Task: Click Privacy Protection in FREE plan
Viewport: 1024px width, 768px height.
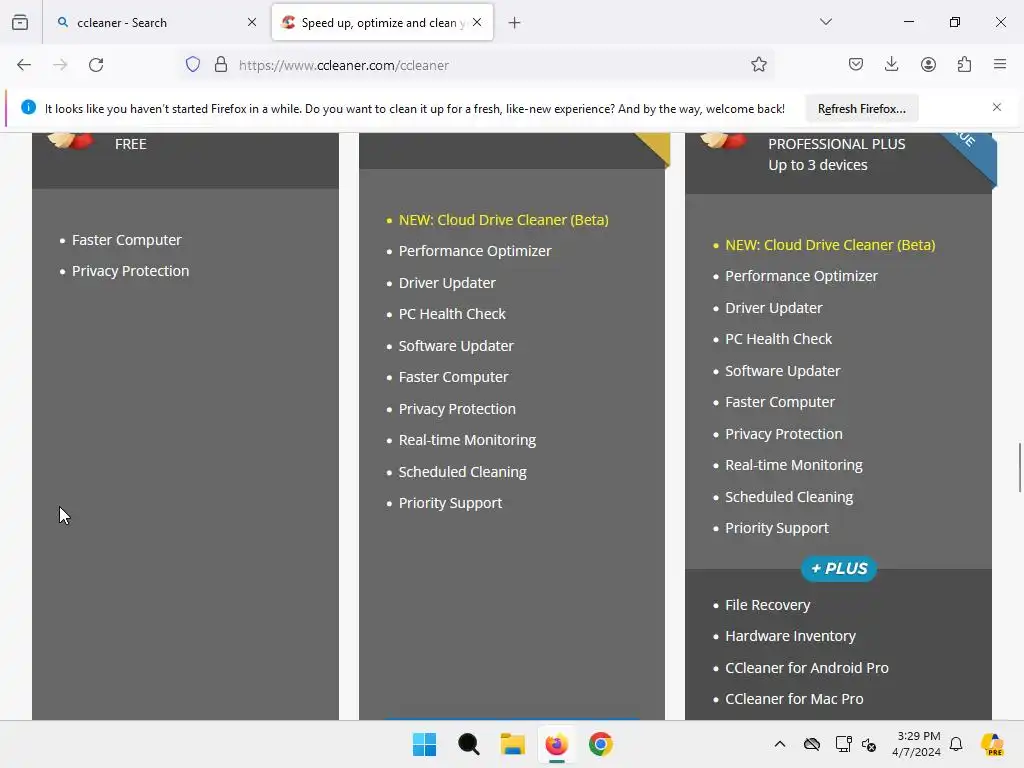Action: (131, 271)
